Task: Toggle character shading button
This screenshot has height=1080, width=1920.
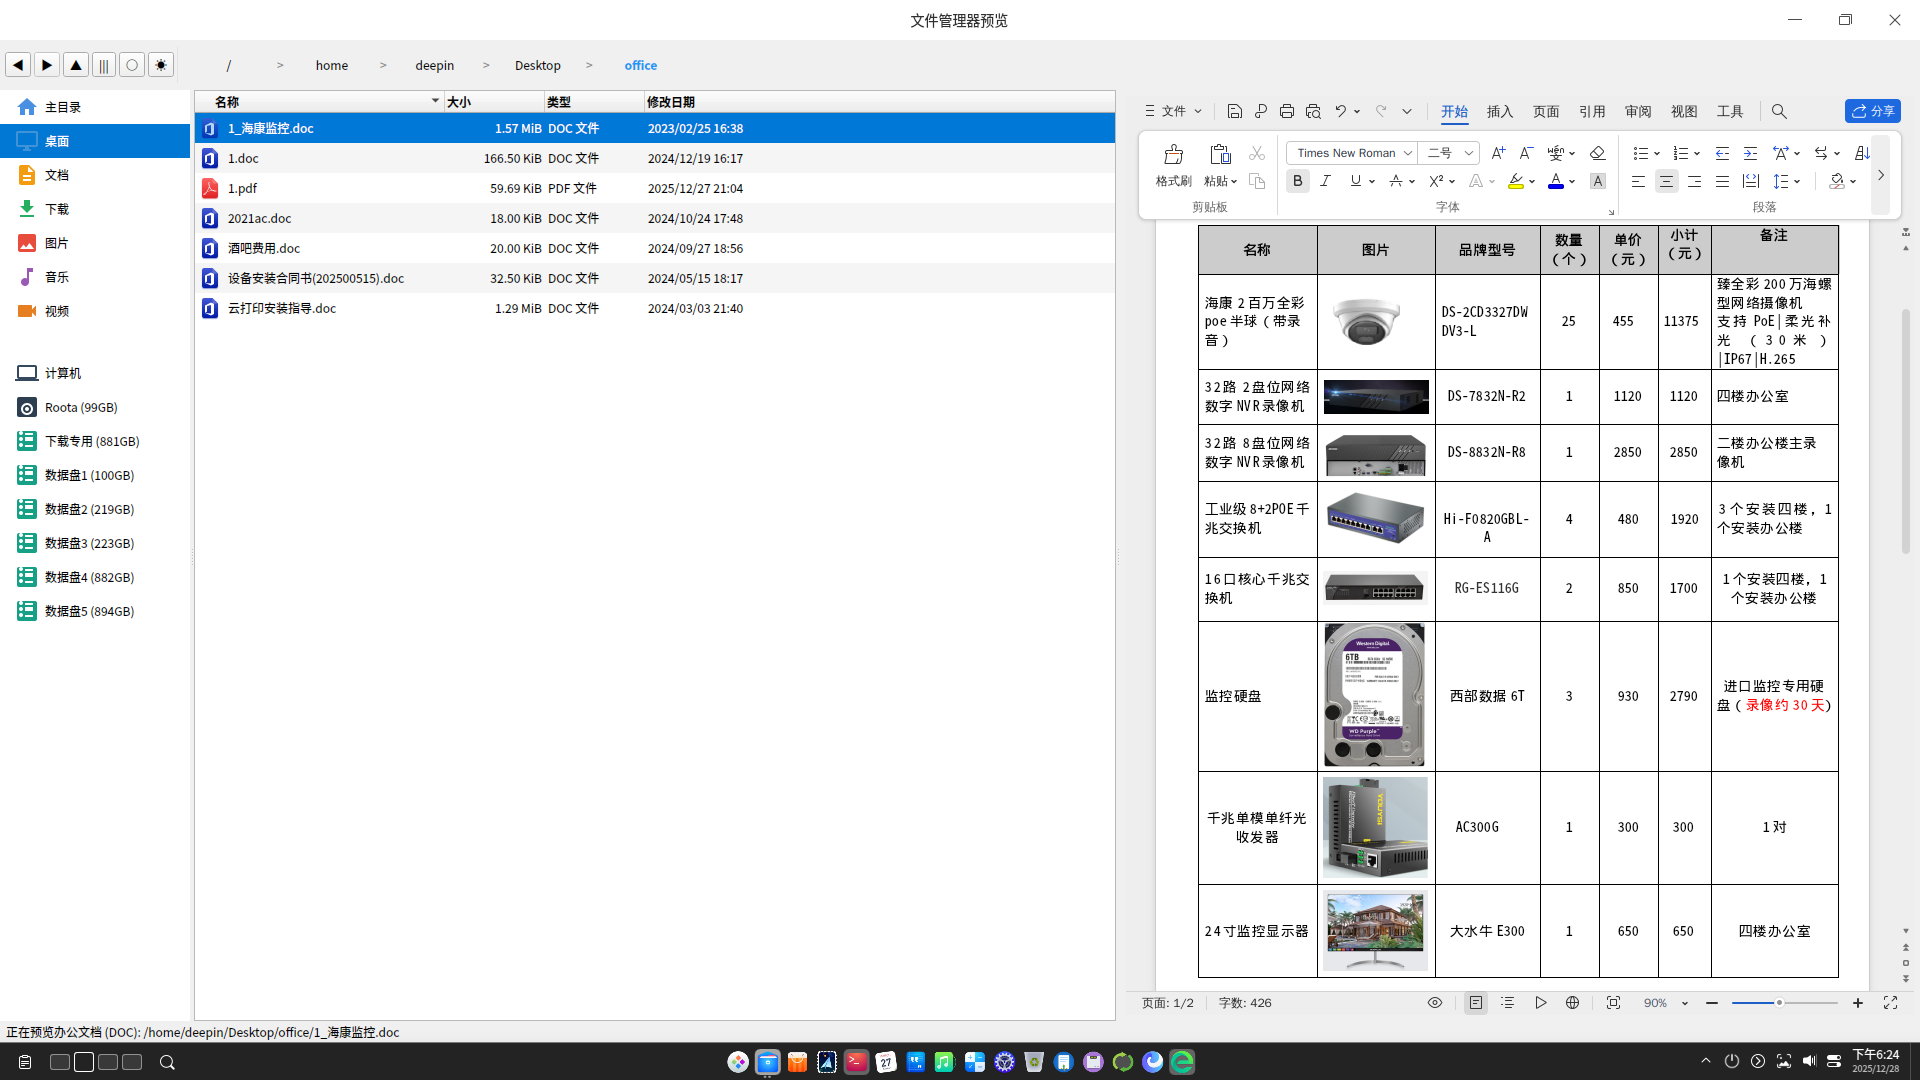Action: pyautogui.click(x=1598, y=181)
